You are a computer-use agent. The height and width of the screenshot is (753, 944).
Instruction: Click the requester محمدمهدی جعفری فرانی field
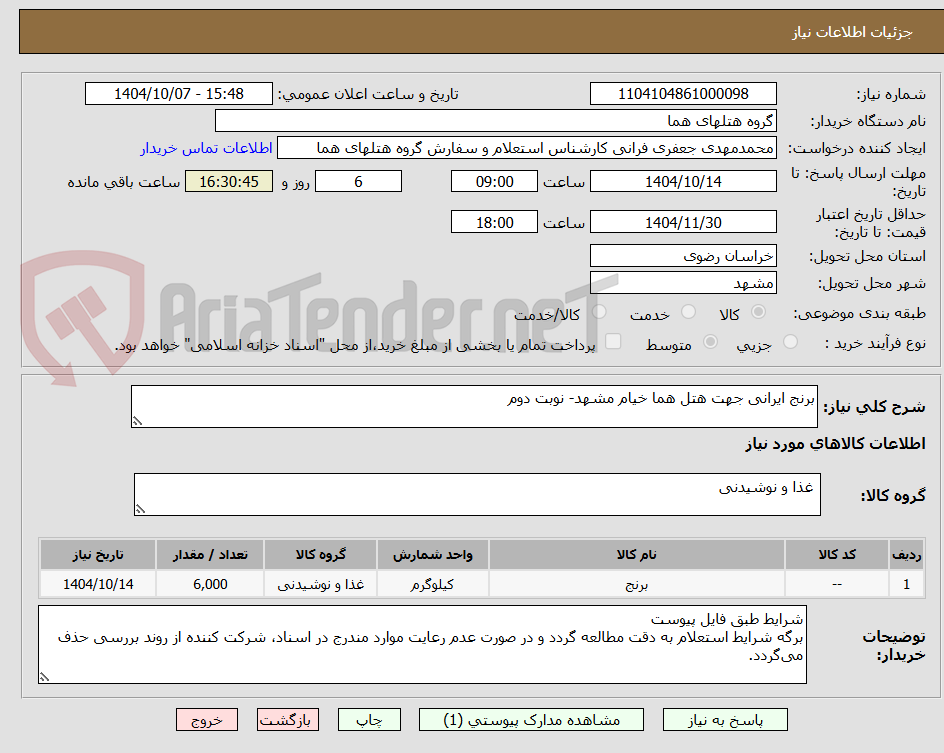tap(527, 148)
